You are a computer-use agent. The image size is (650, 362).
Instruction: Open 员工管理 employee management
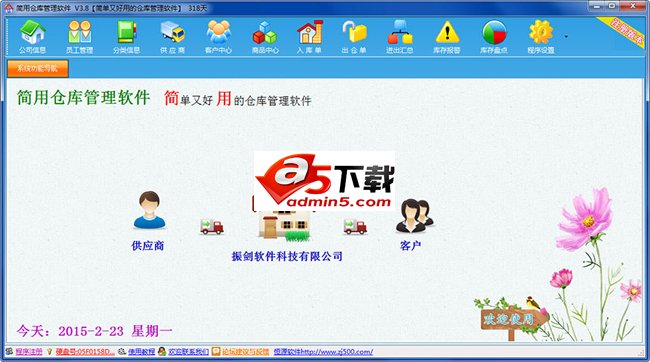79,37
